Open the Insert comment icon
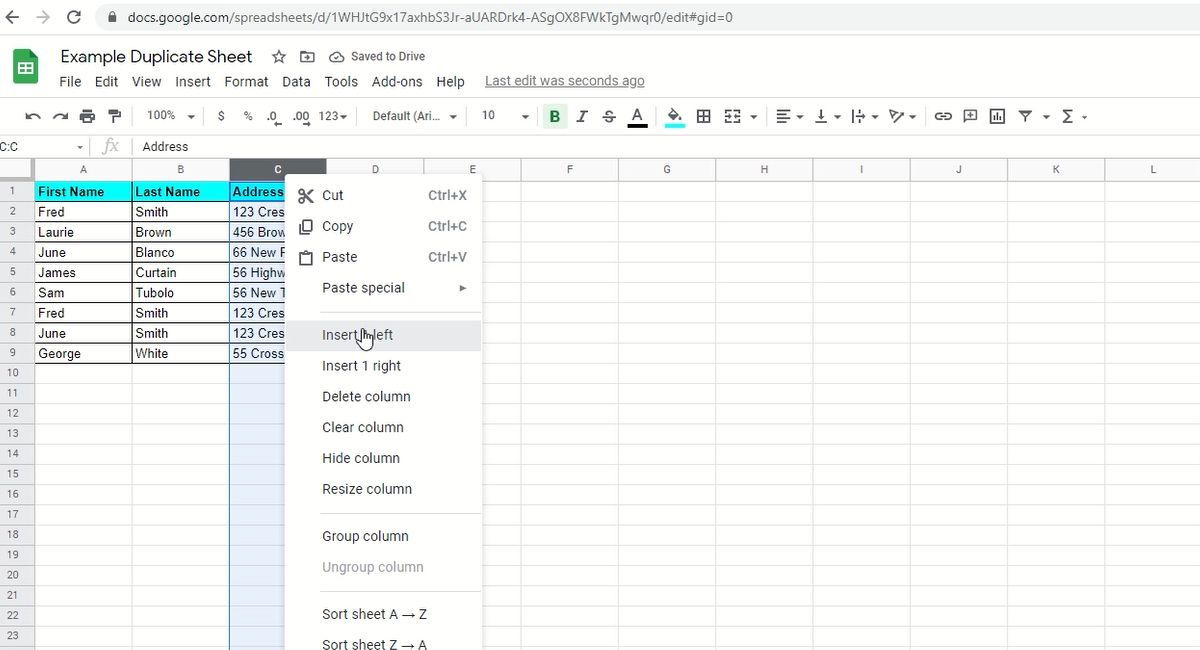This screenshot has width=1200, height=650. tap(969, 116)
